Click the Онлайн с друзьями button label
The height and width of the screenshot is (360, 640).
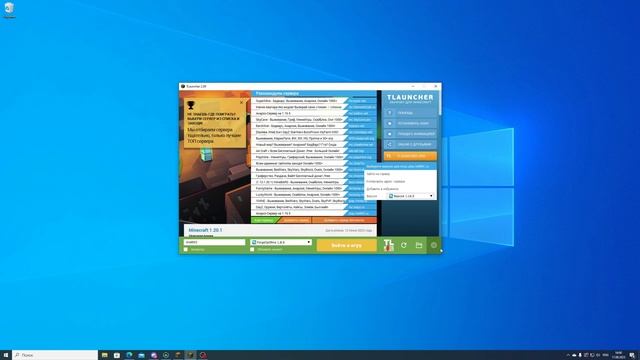click(x=415, y=144)
